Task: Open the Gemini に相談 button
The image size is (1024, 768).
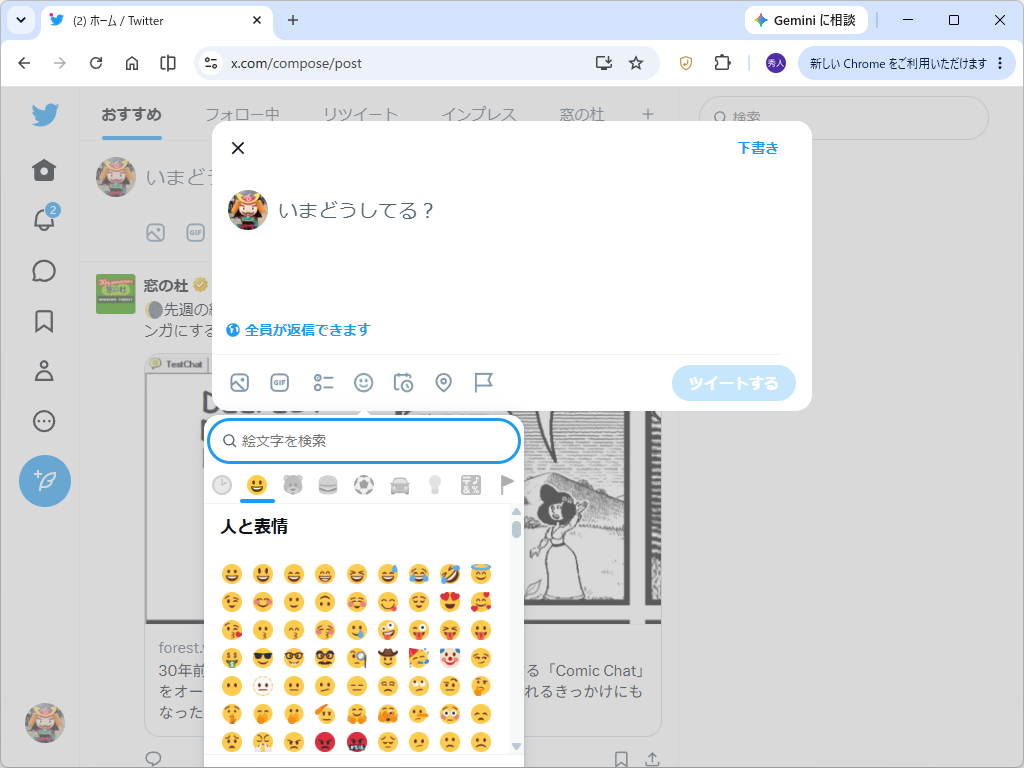Action: point(806,20)
